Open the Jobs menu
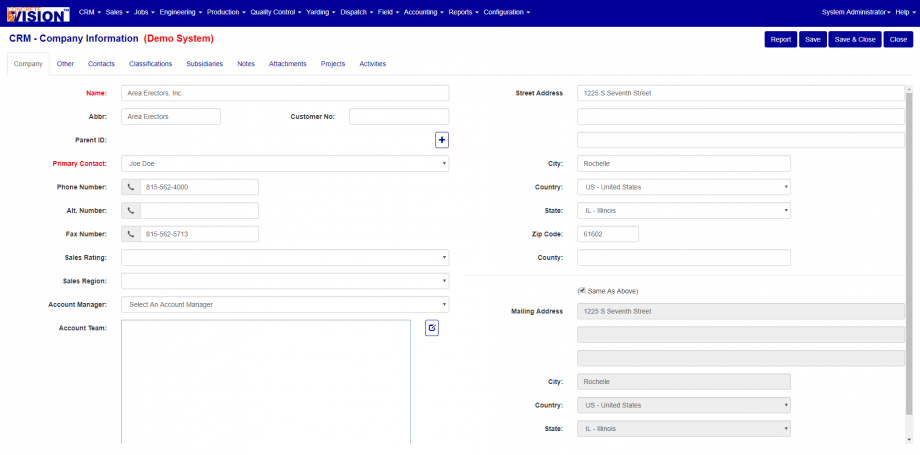The height and width of the screenshot is (455, 920). click(x=144, y=12)
